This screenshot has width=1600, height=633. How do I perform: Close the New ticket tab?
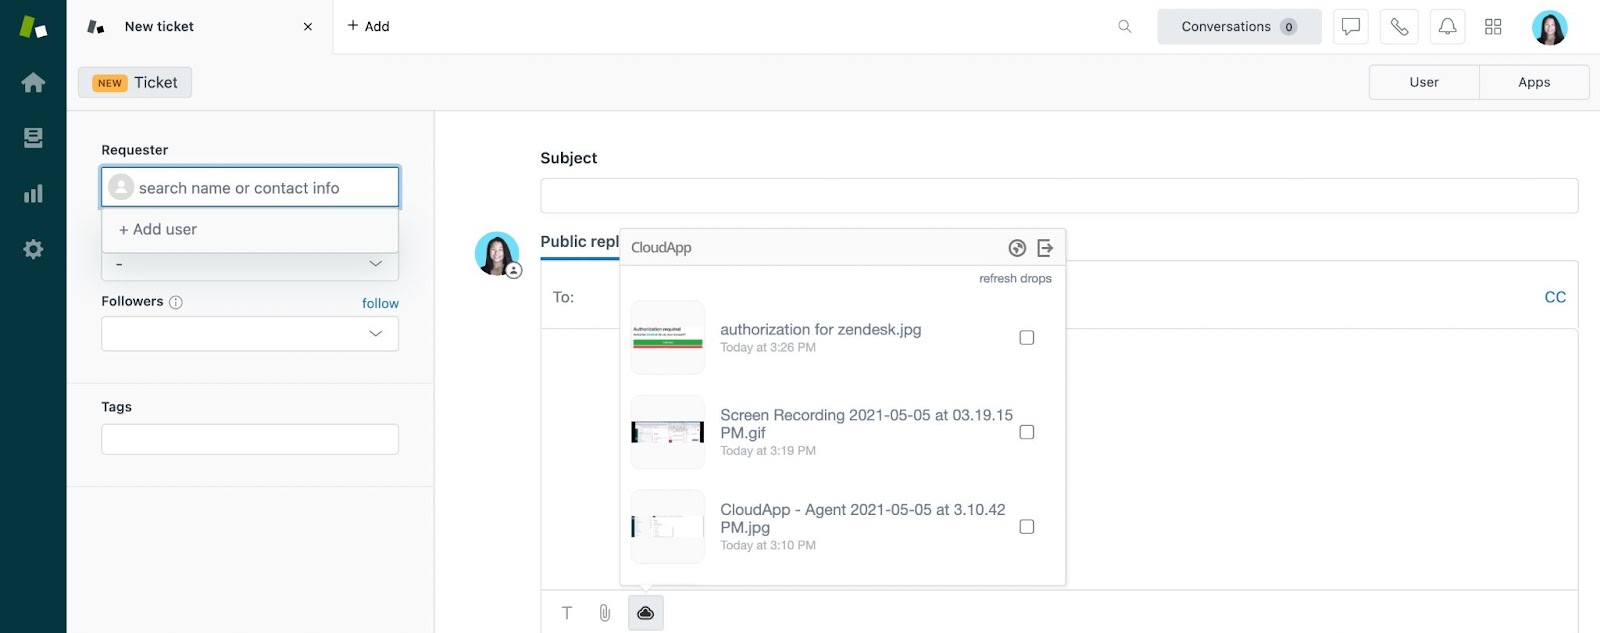click(308, 27)
